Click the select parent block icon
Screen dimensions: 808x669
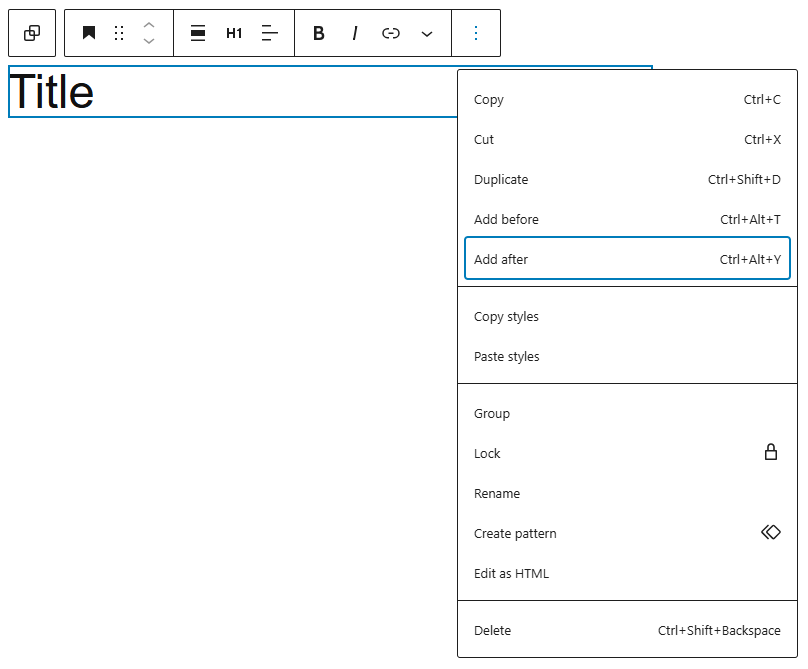[x=32, y=33]
